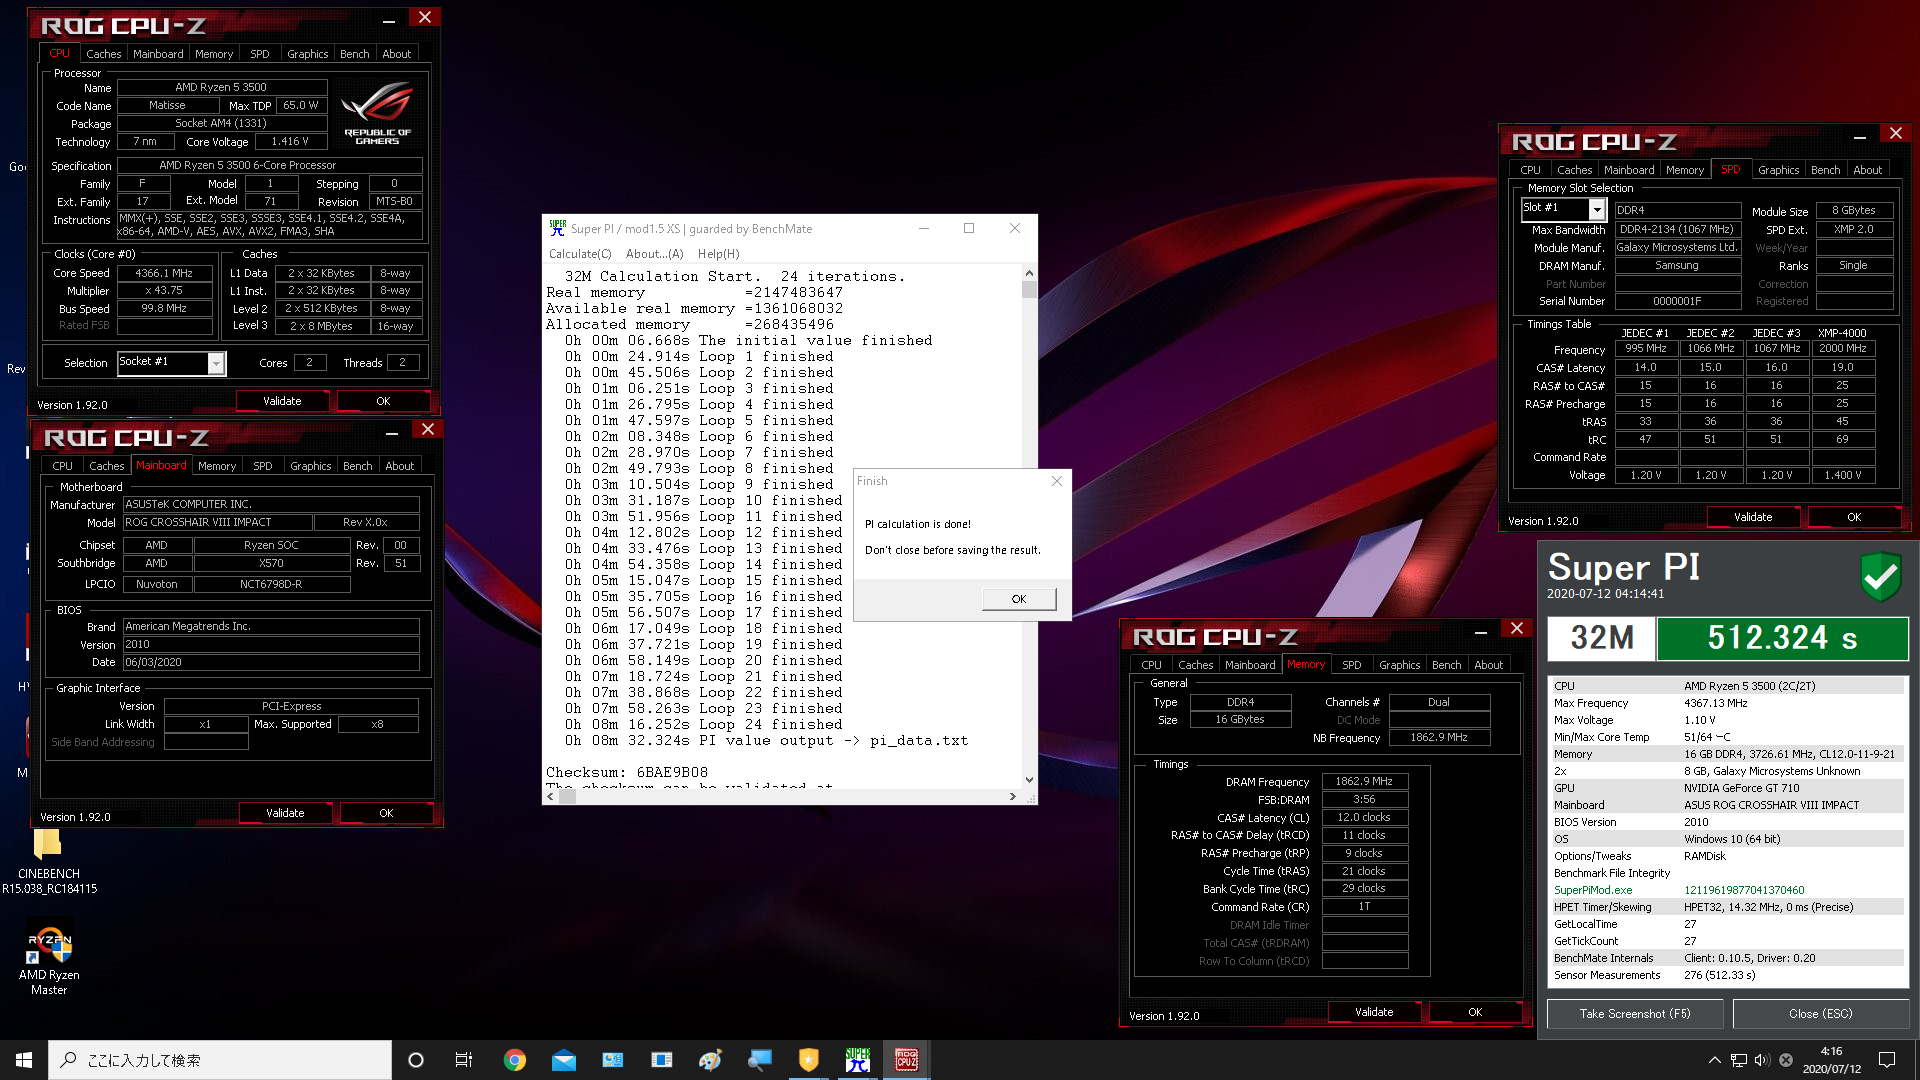Click Validate in the Memory CPU-Z window
The height and width of the screenshot is (1080, 1920).
coord(1374,1012)
